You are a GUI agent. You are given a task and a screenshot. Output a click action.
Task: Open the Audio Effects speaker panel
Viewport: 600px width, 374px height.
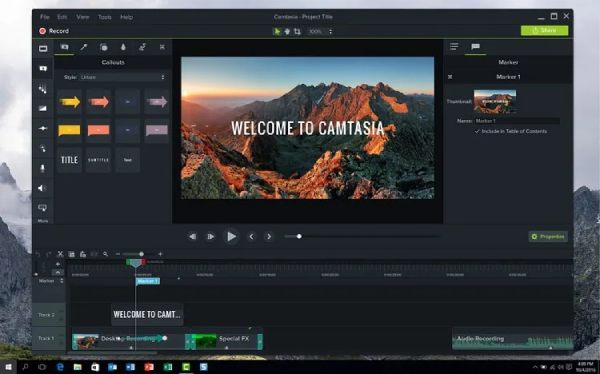pos(42,188)
